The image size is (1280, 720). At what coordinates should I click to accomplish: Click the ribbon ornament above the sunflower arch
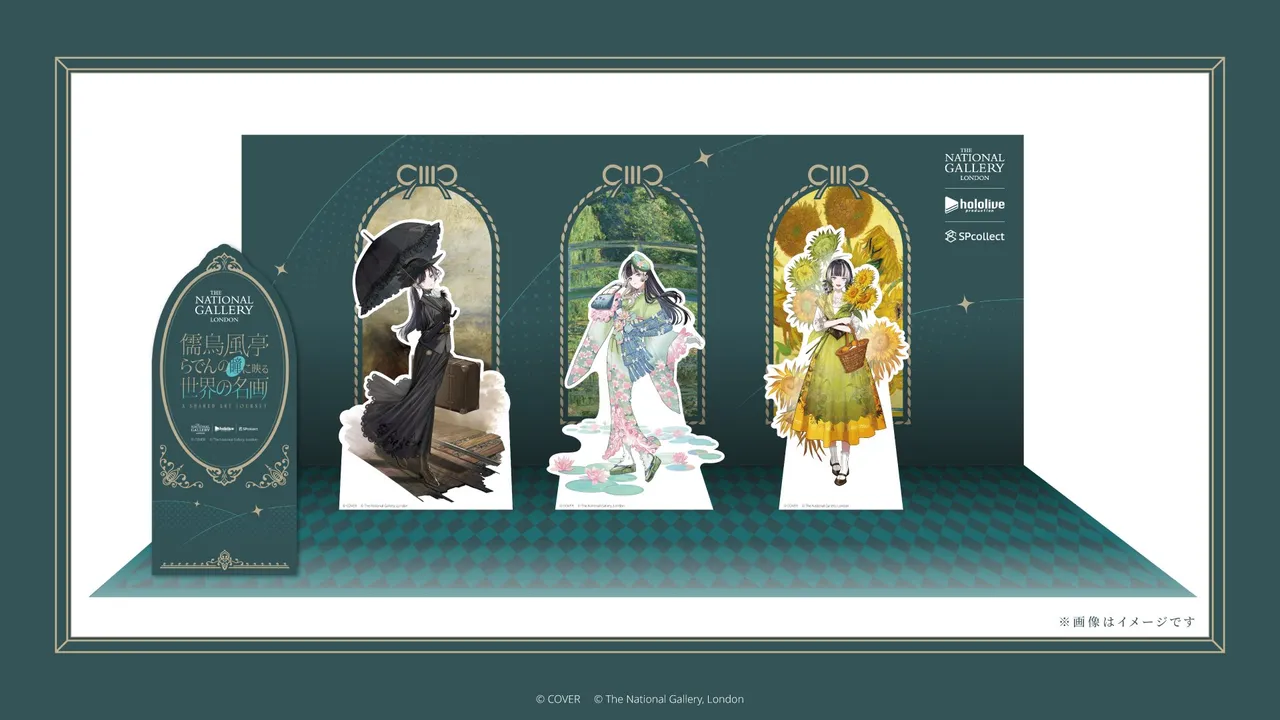tap(837, 177)
